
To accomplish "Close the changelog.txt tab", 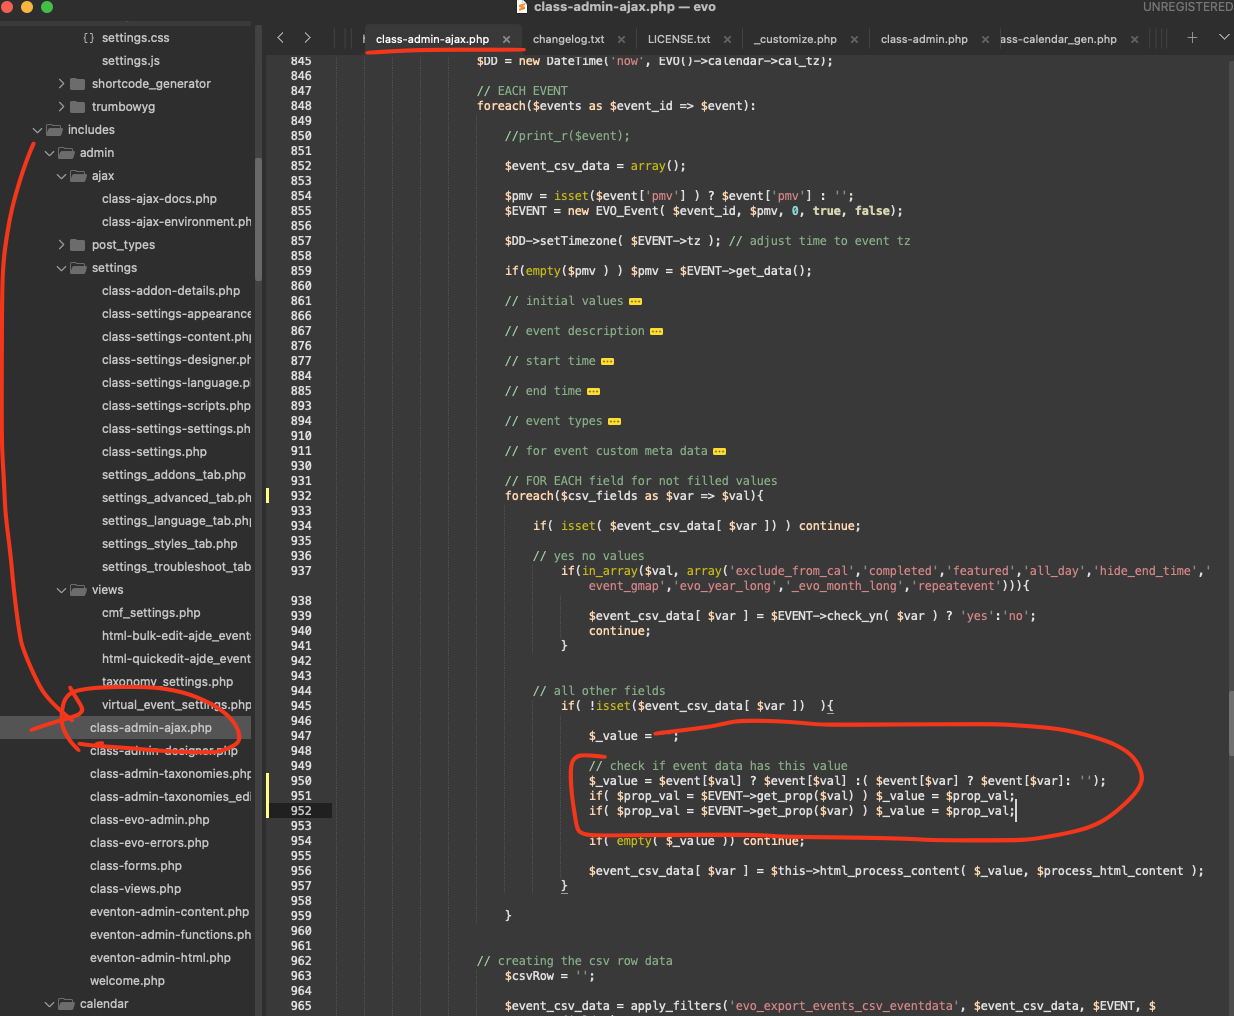I will [621, 40].
